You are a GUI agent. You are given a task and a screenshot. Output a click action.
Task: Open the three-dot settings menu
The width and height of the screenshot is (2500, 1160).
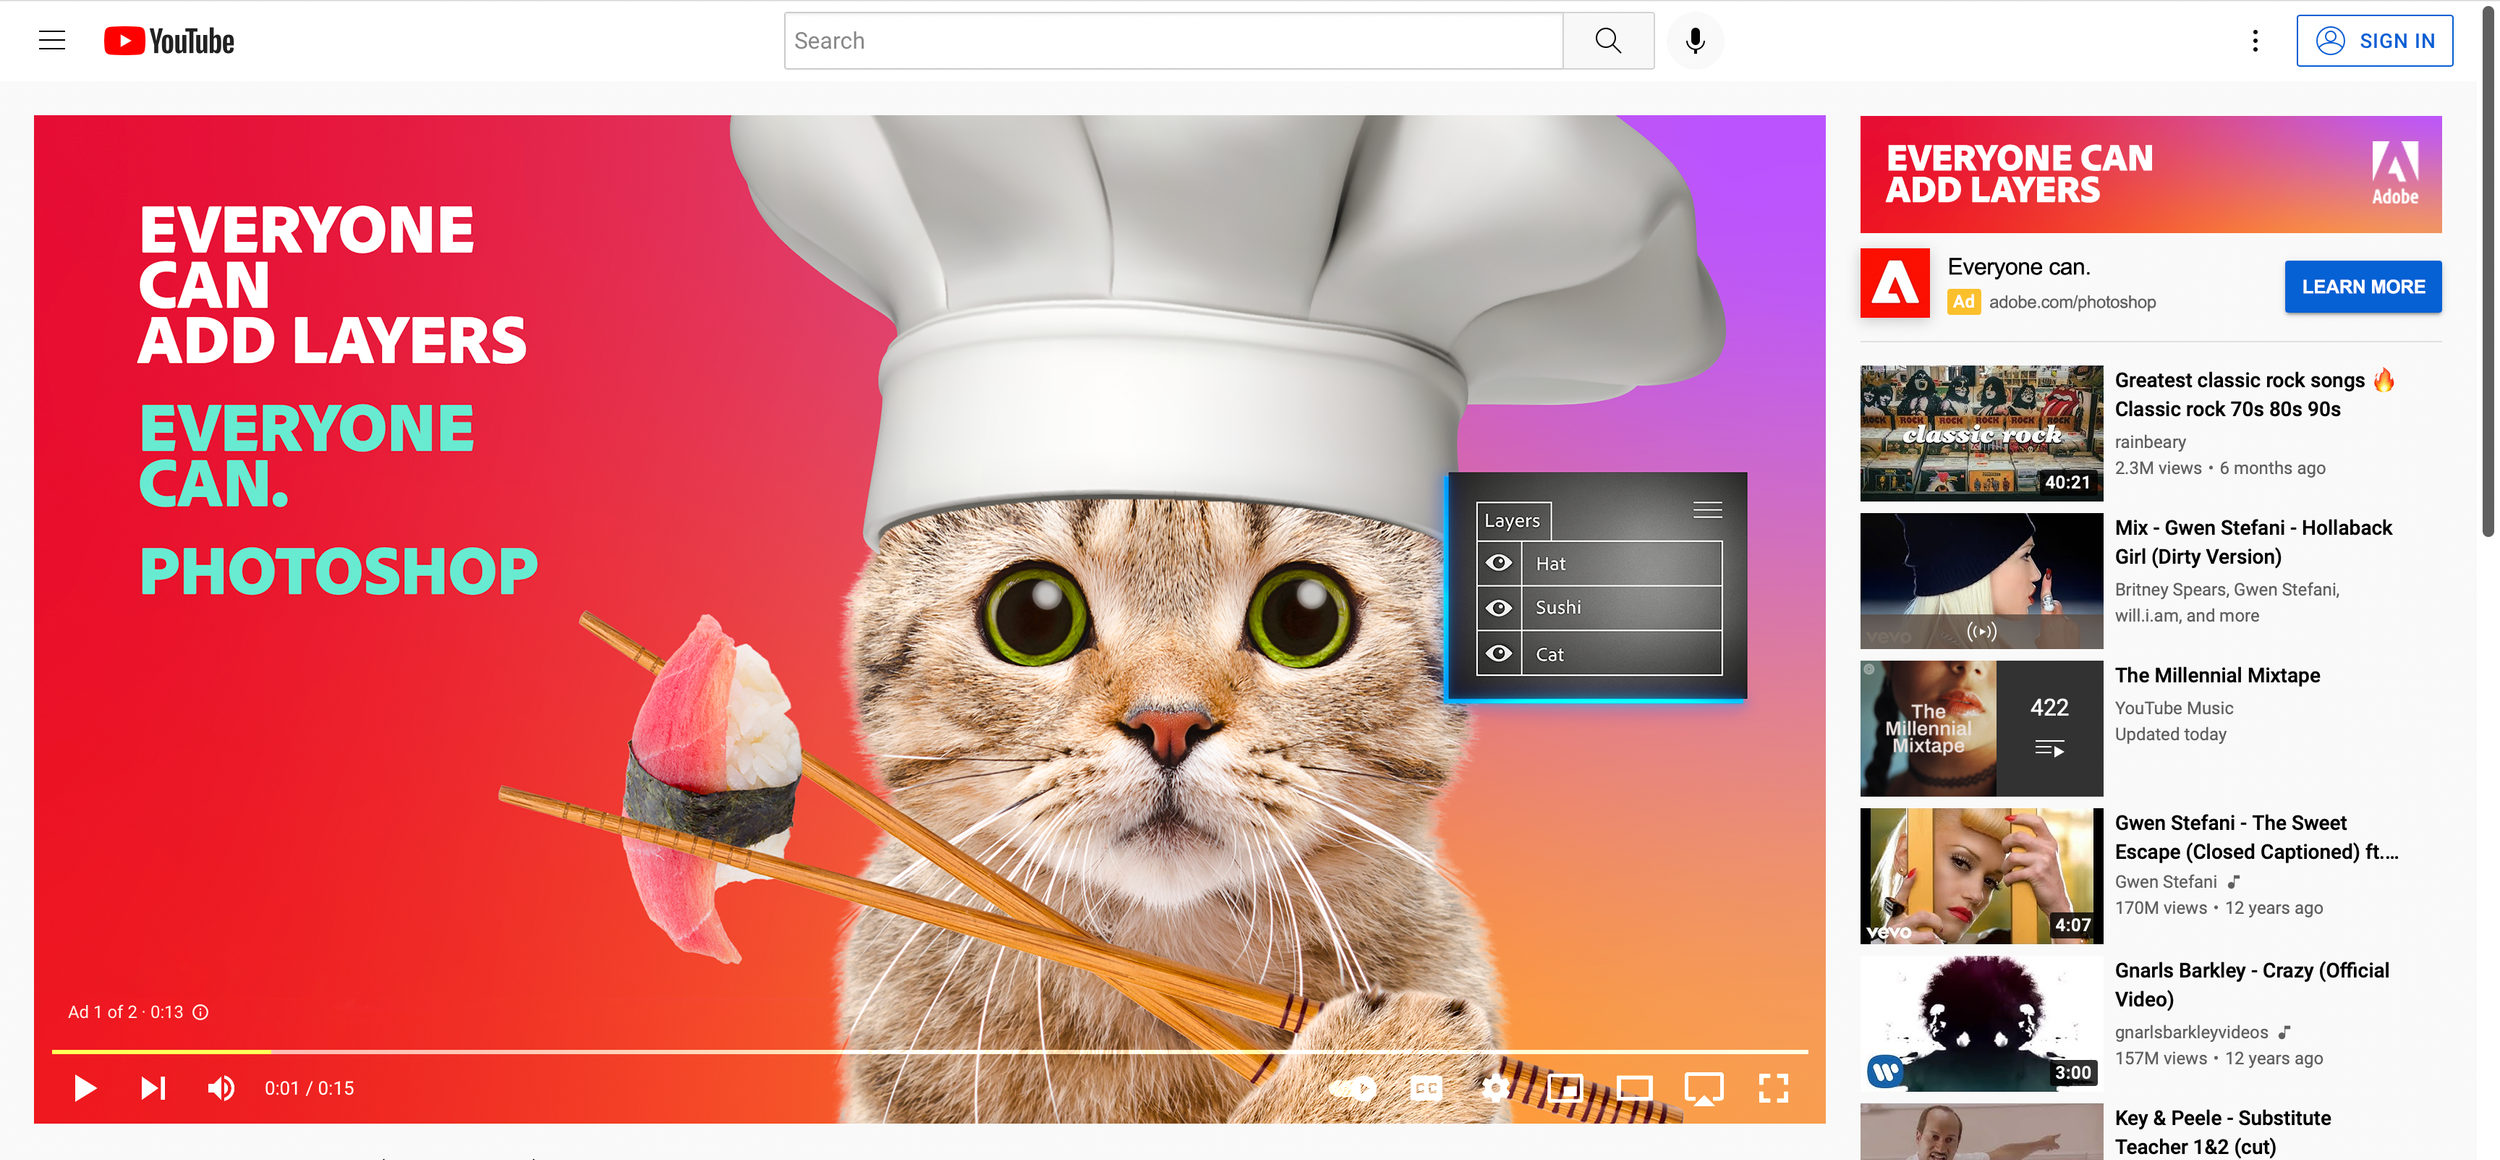pos(2255,41)
